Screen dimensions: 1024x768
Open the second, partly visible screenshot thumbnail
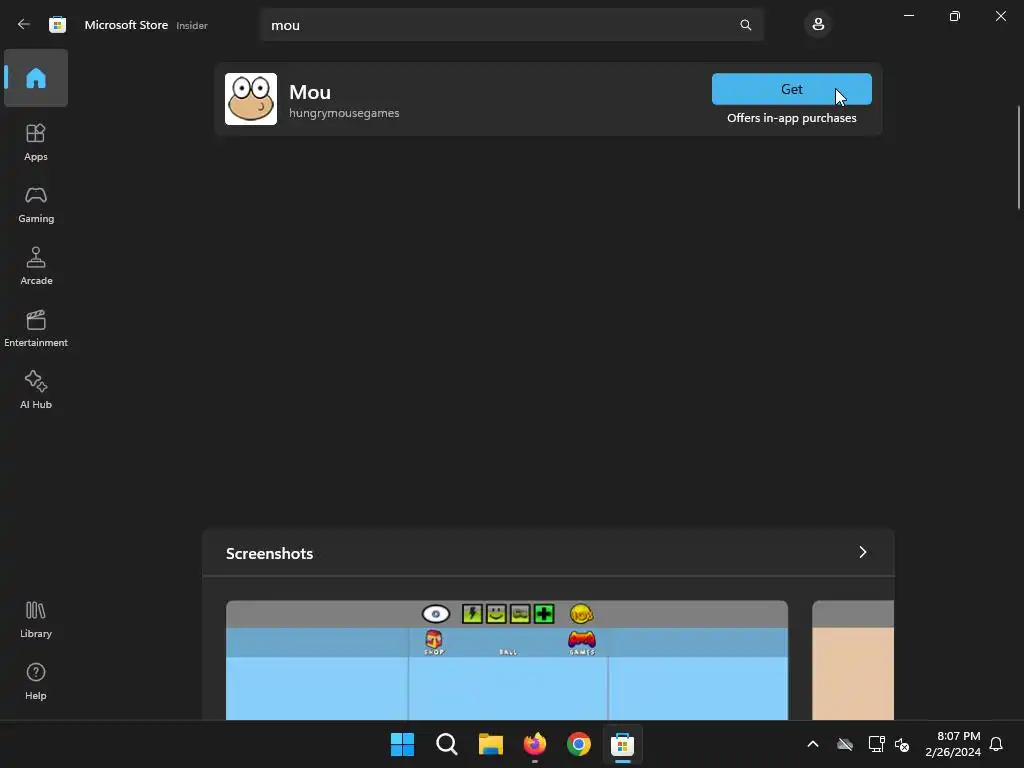click(x=853, y=660)
